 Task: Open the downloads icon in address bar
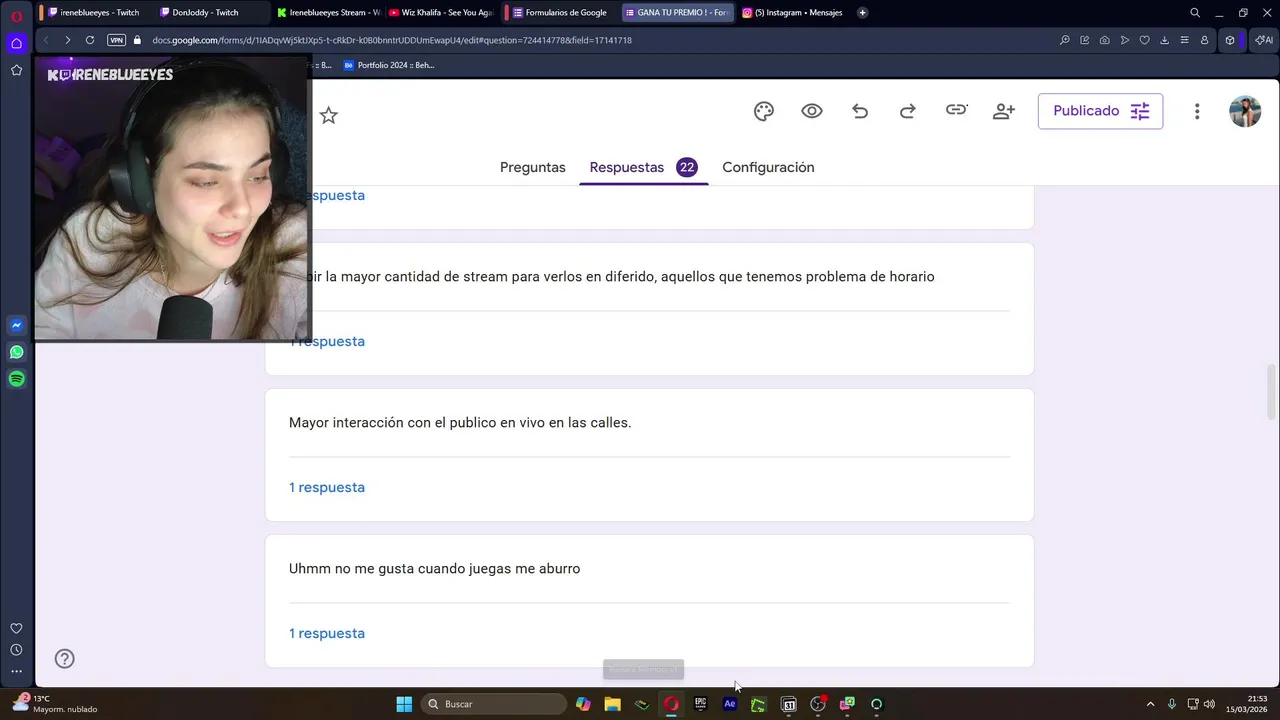[1164, 40]
